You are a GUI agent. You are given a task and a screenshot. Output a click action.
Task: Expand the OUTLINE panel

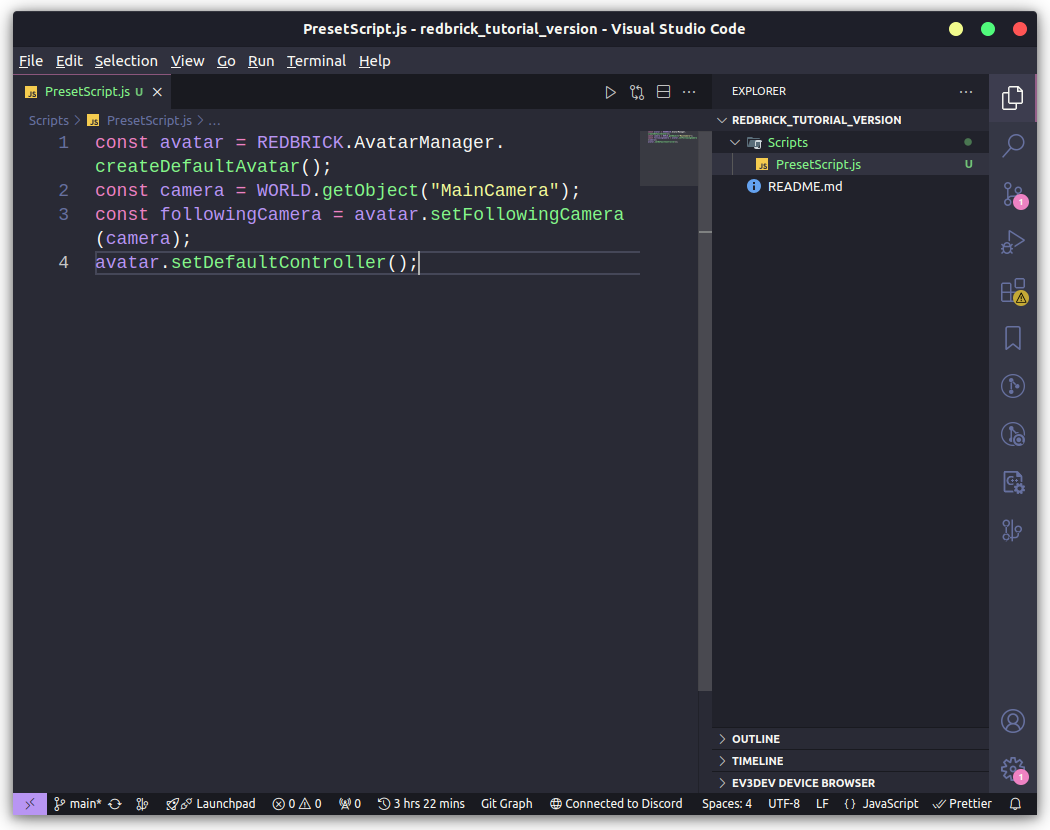(850, 739)
